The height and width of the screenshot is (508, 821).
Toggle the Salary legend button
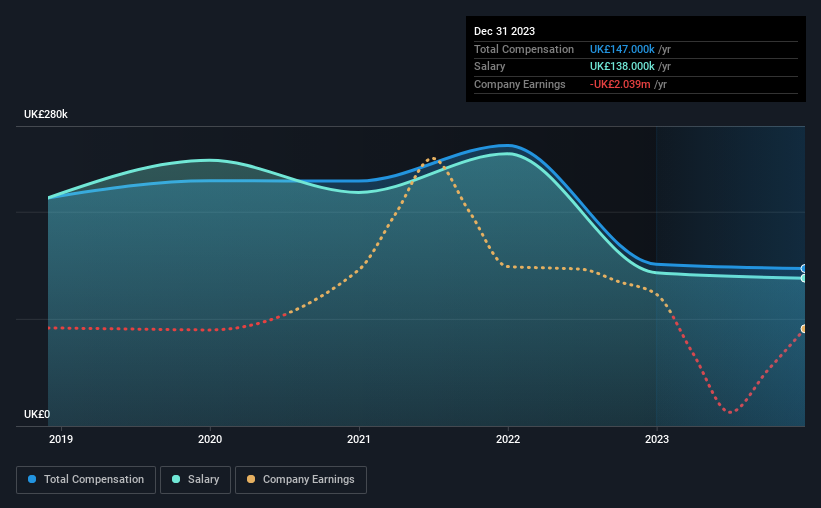click(x=195, y=480)
